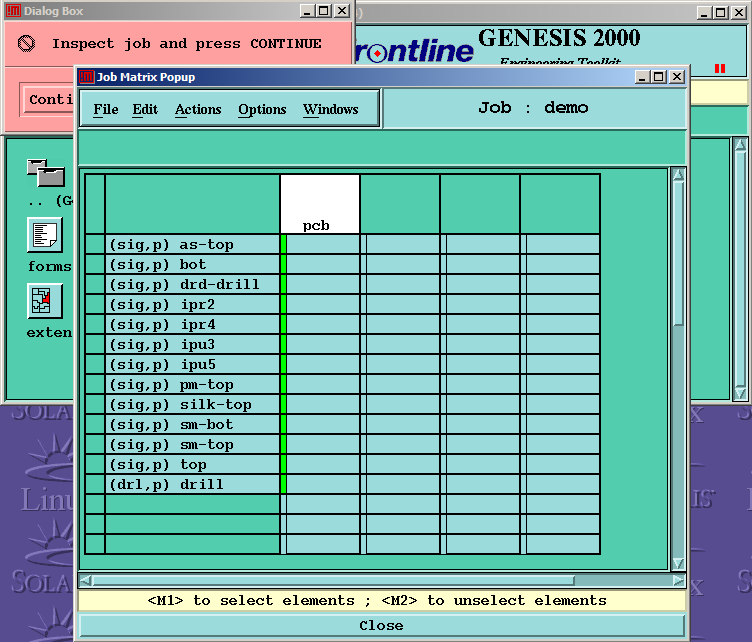This screenshot has height=642, width=752.
Task: Maximize the Job Matrix Popup window
Action: pos(659,77)
